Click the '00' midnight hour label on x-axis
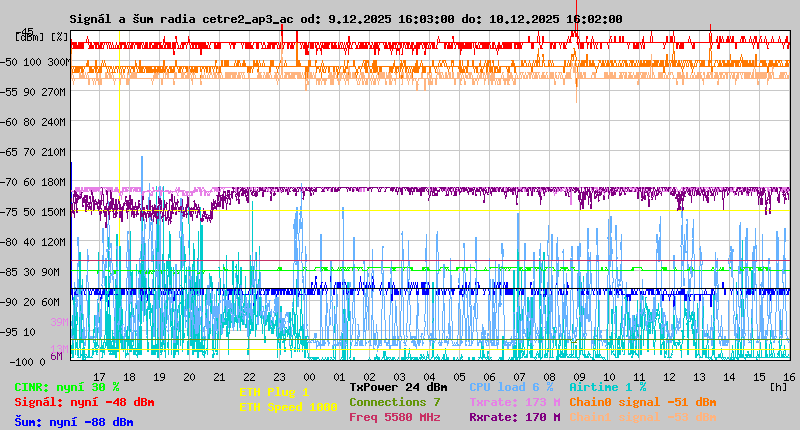Image resolution: width=800 pixels, height=430 pixels. 309,377
